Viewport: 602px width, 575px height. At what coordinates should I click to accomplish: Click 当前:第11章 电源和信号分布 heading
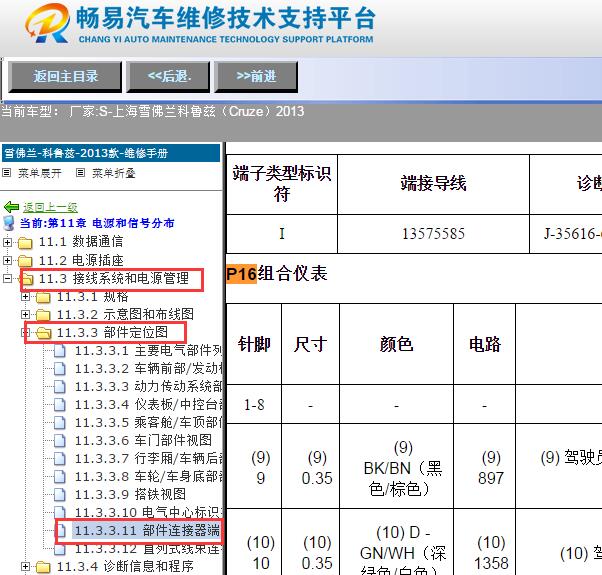pos(97,223)
